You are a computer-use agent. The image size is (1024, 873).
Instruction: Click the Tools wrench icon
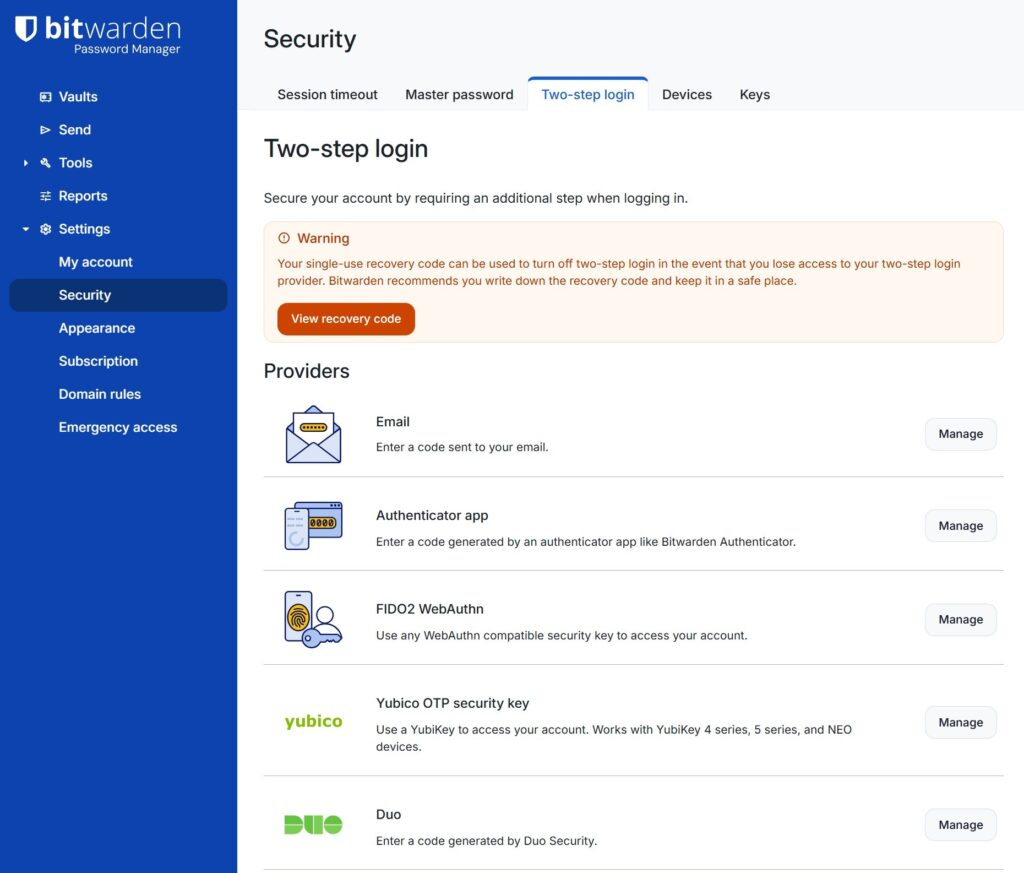coord(45,163)
